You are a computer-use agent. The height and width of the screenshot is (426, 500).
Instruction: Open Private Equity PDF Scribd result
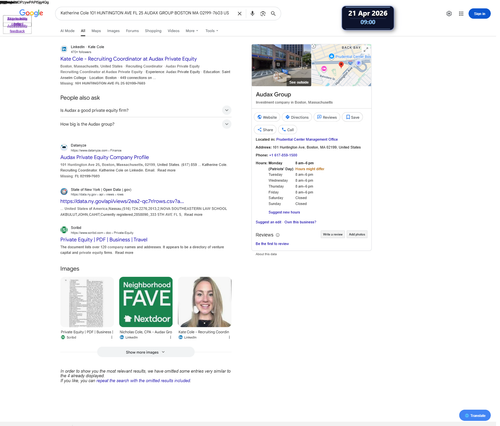pos(104,240)
